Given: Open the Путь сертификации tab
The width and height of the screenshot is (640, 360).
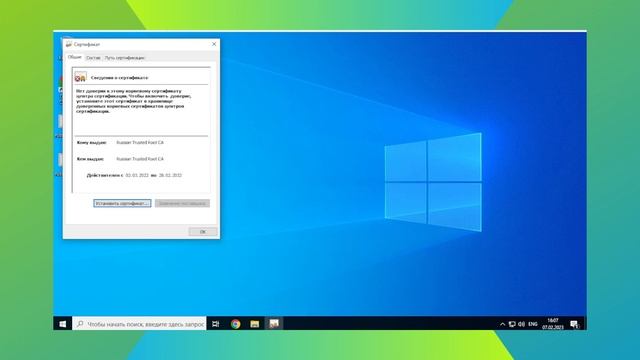Looking at the screenshot, I should pos(124,58).
